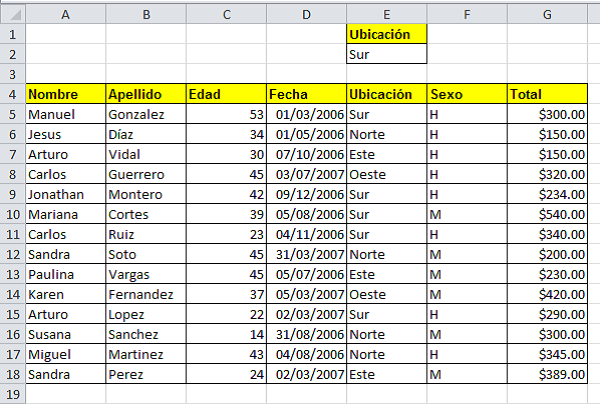Click the Apellido header cell
The image size is (600, 404).
(x=145, y=94)
